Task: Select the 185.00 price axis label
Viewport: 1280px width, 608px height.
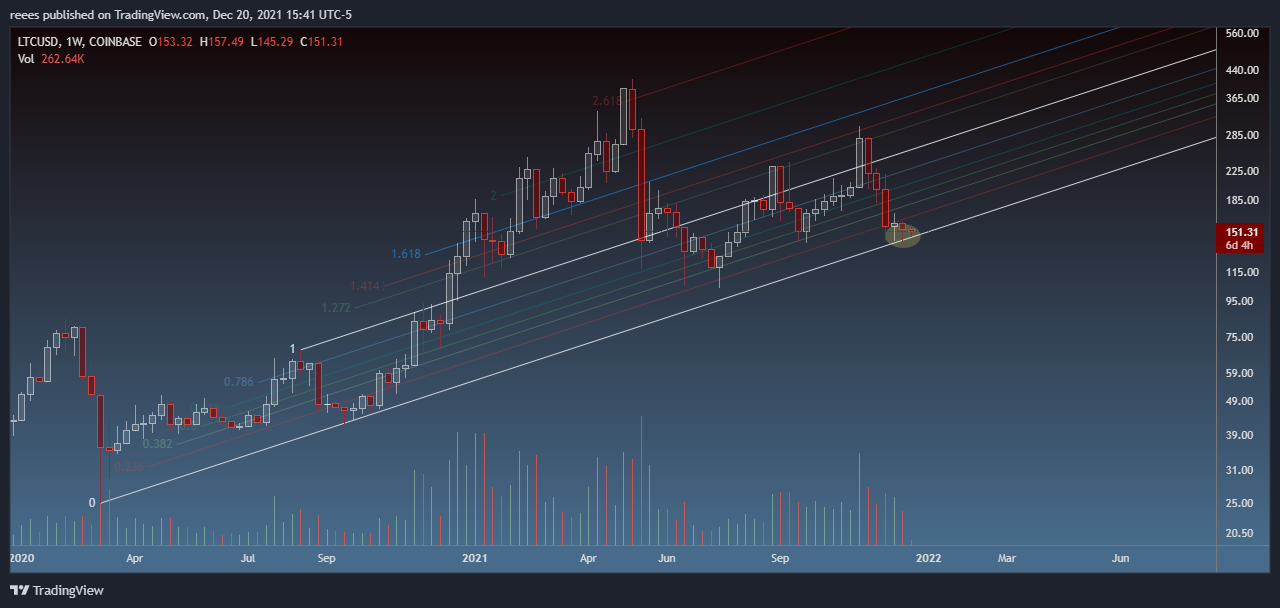Action: tap(1241, 201)
